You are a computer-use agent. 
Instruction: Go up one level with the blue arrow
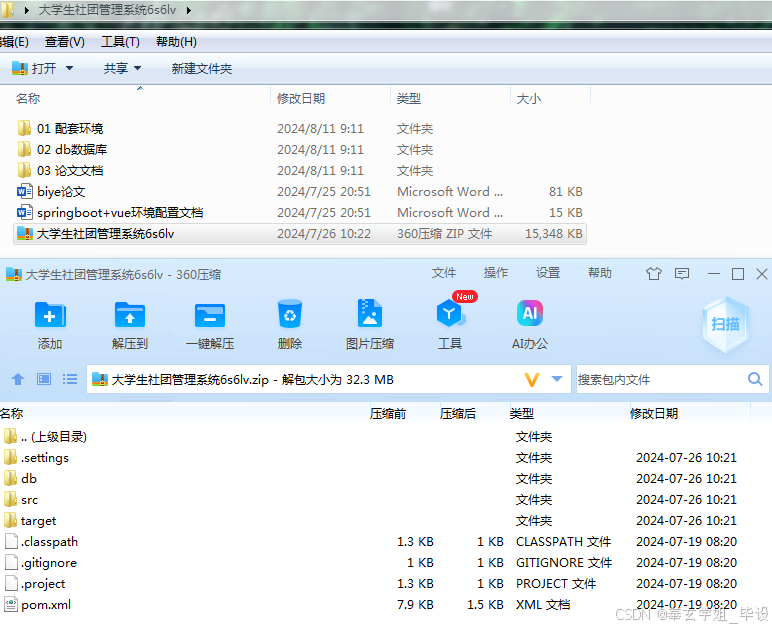point(18,379)
